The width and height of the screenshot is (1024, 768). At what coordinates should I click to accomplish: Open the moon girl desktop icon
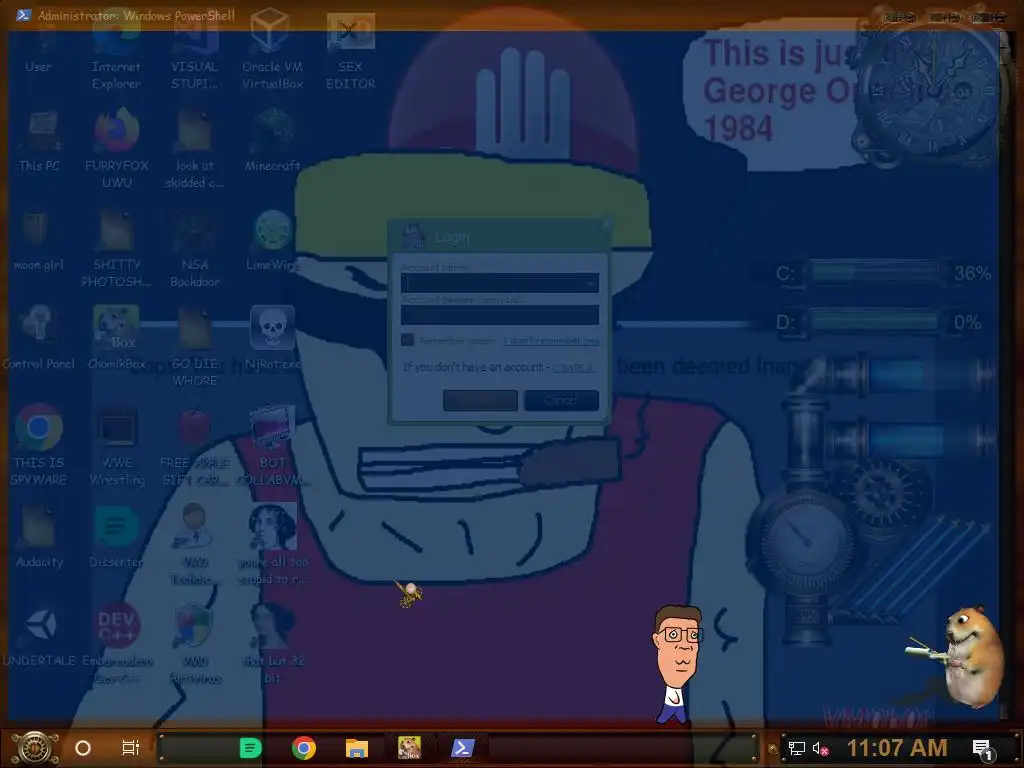point(39,240)
